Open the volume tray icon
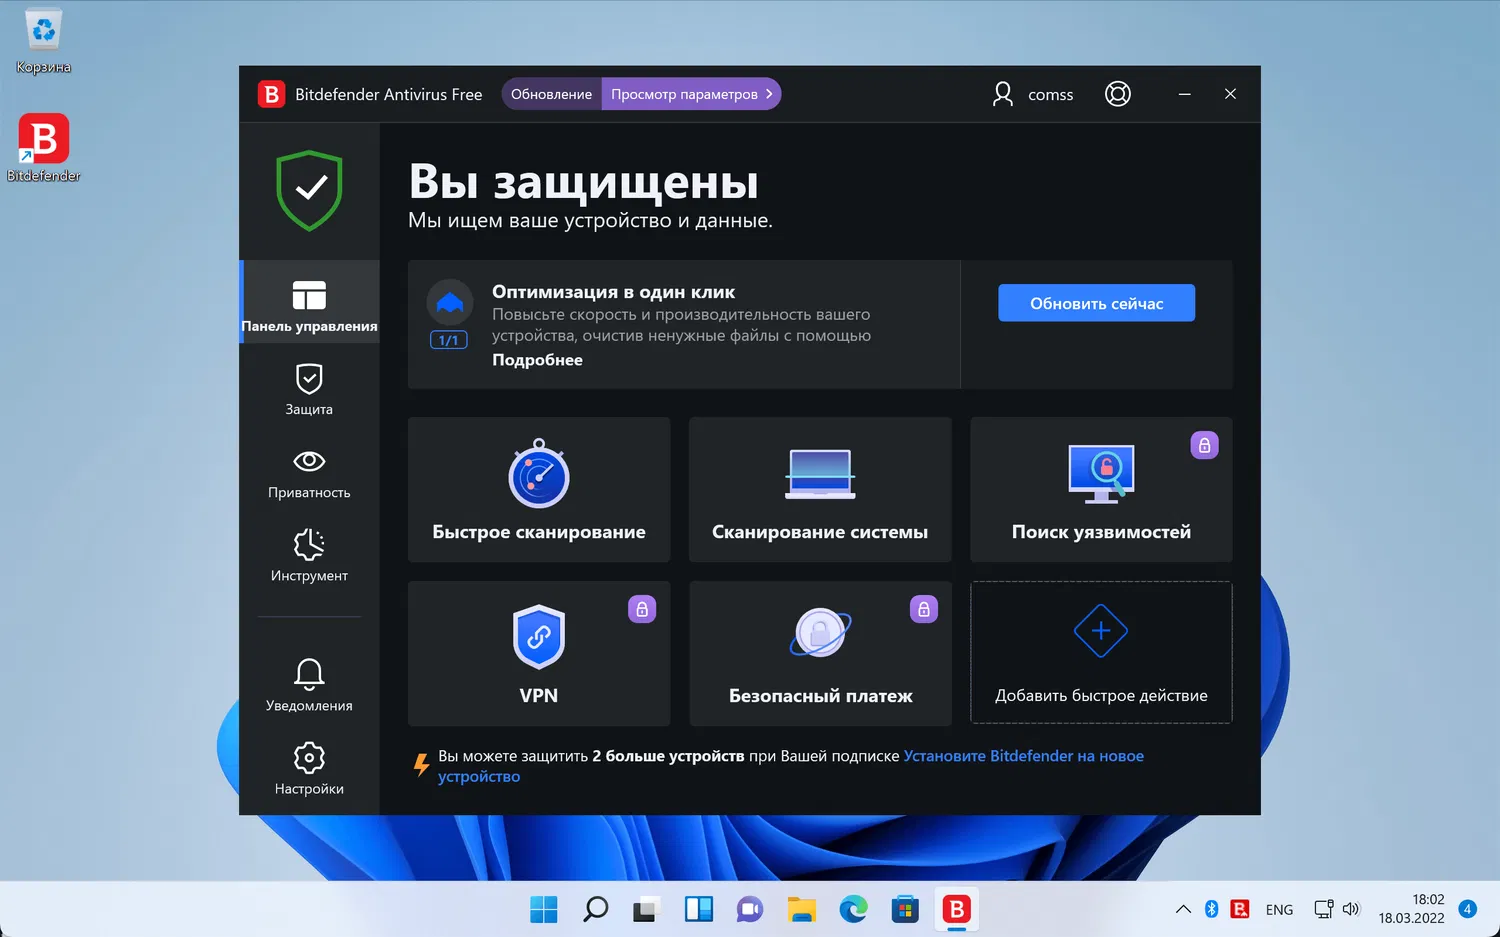The width and height of the screenshot is (1500, 937). pos(1351,909)
